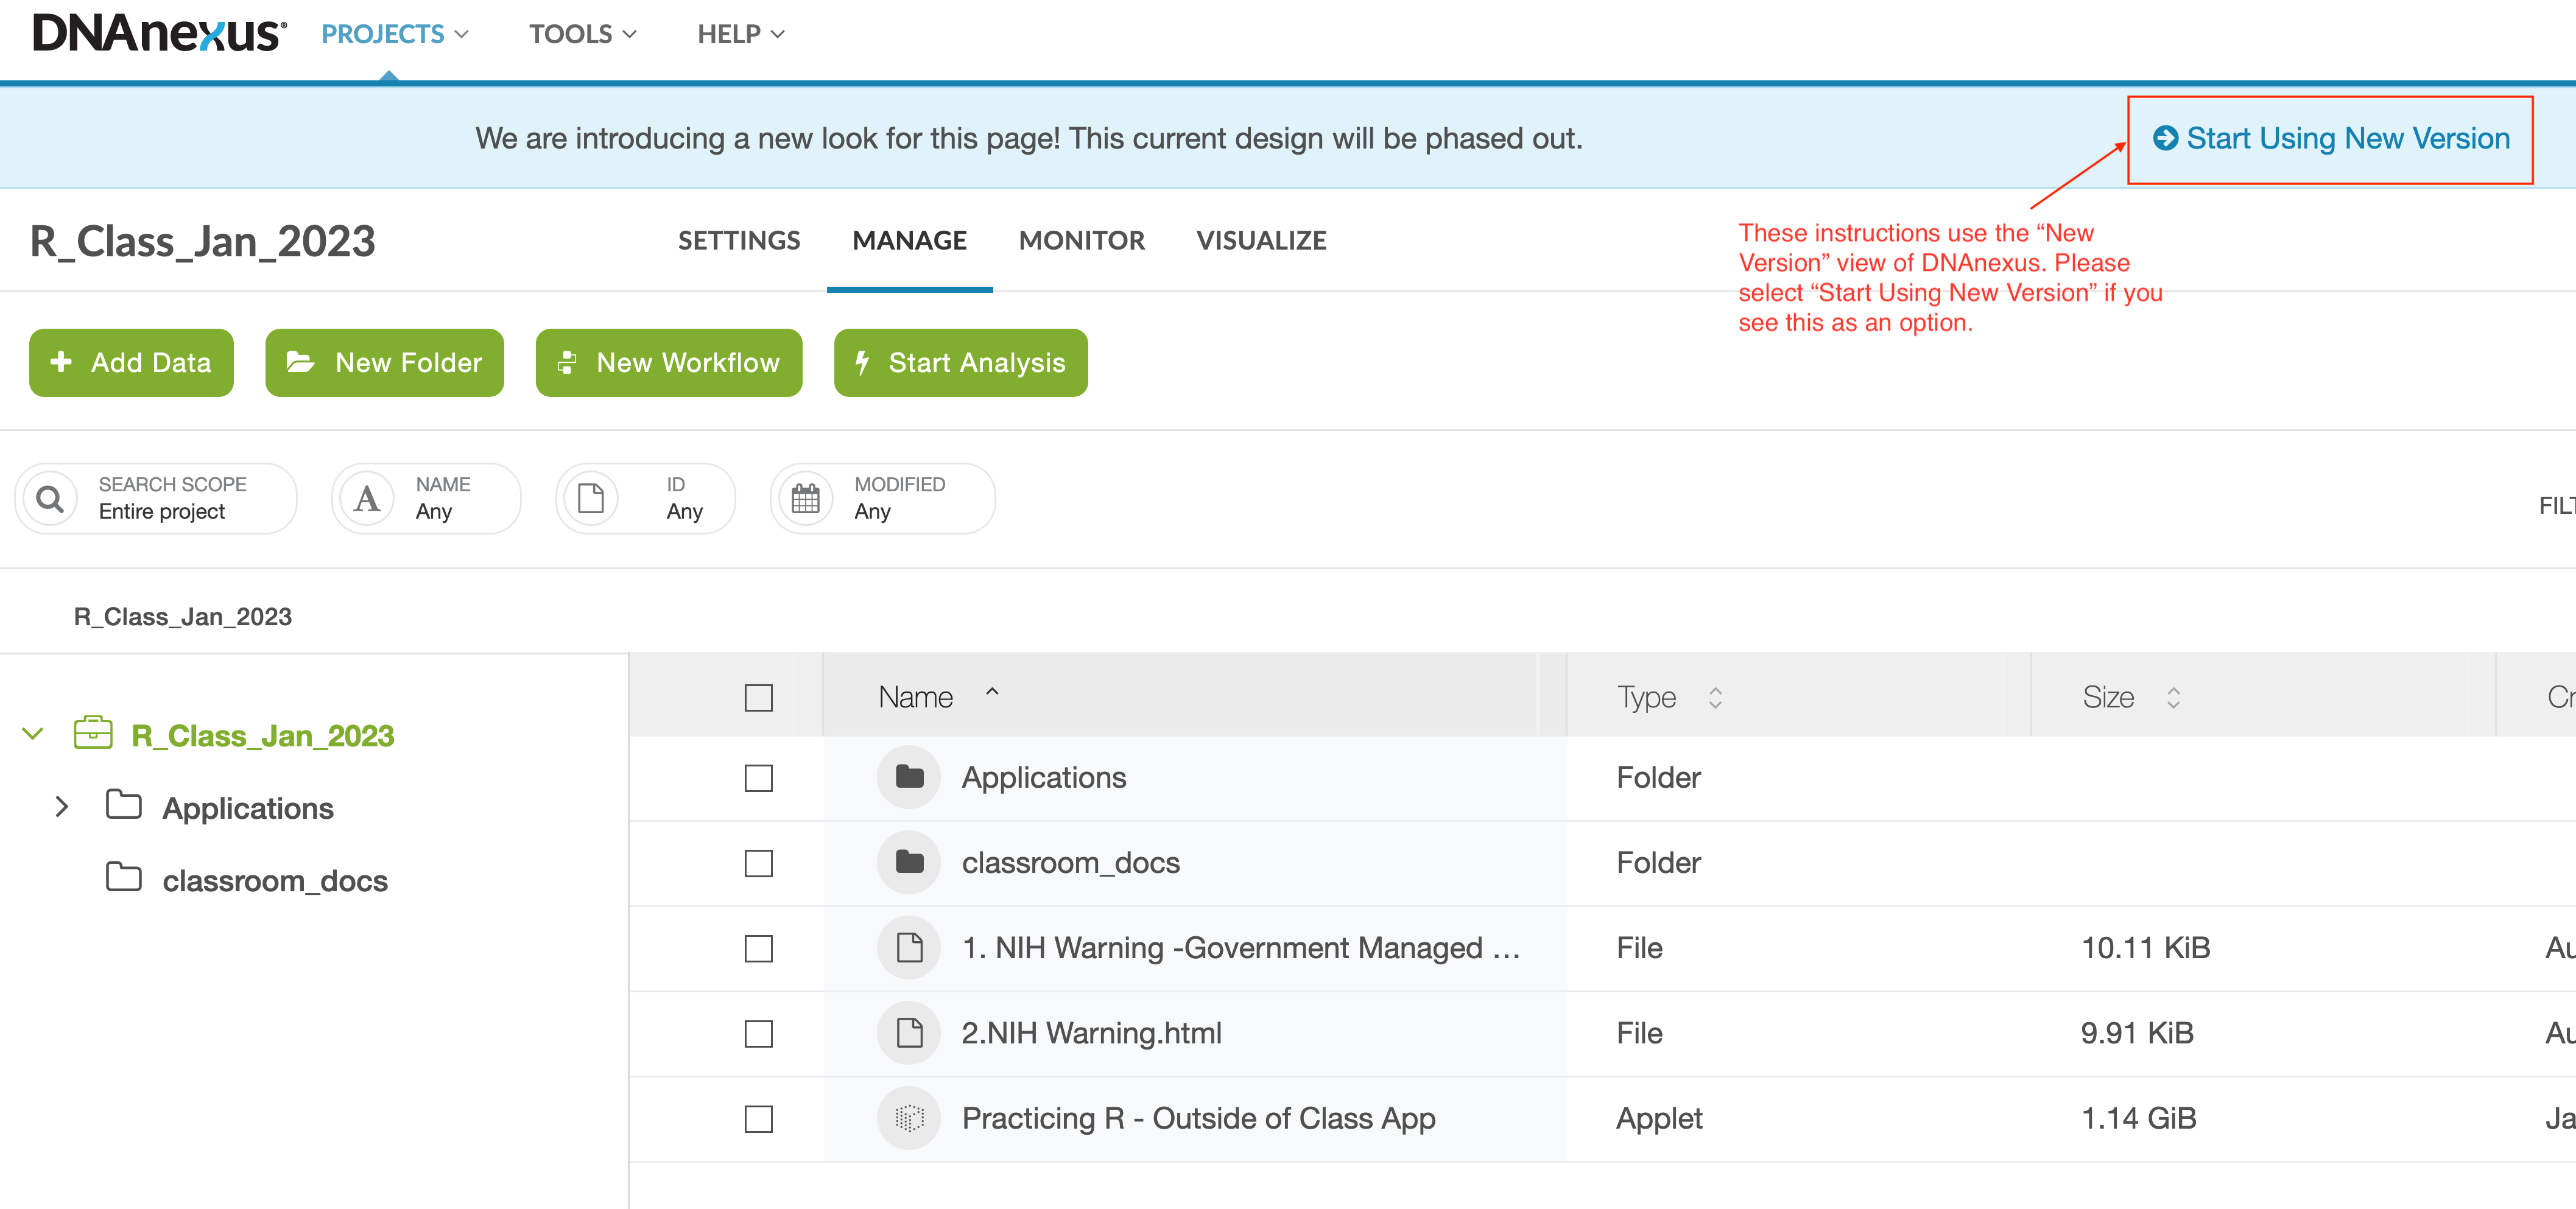Switch to the SETTINGS tab
The width and height of the screenshot is (2576, 1209).
[738, 240]
